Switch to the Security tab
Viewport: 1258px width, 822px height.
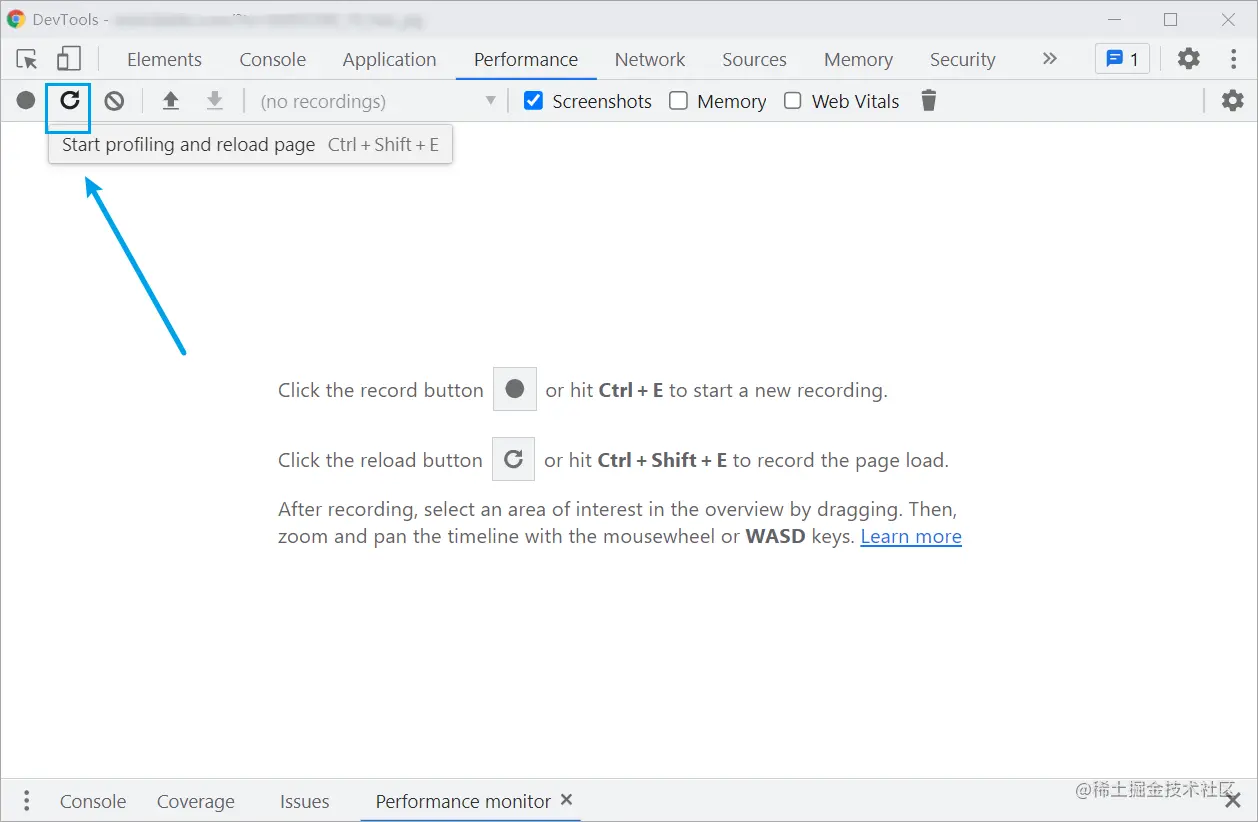(962, 59)
